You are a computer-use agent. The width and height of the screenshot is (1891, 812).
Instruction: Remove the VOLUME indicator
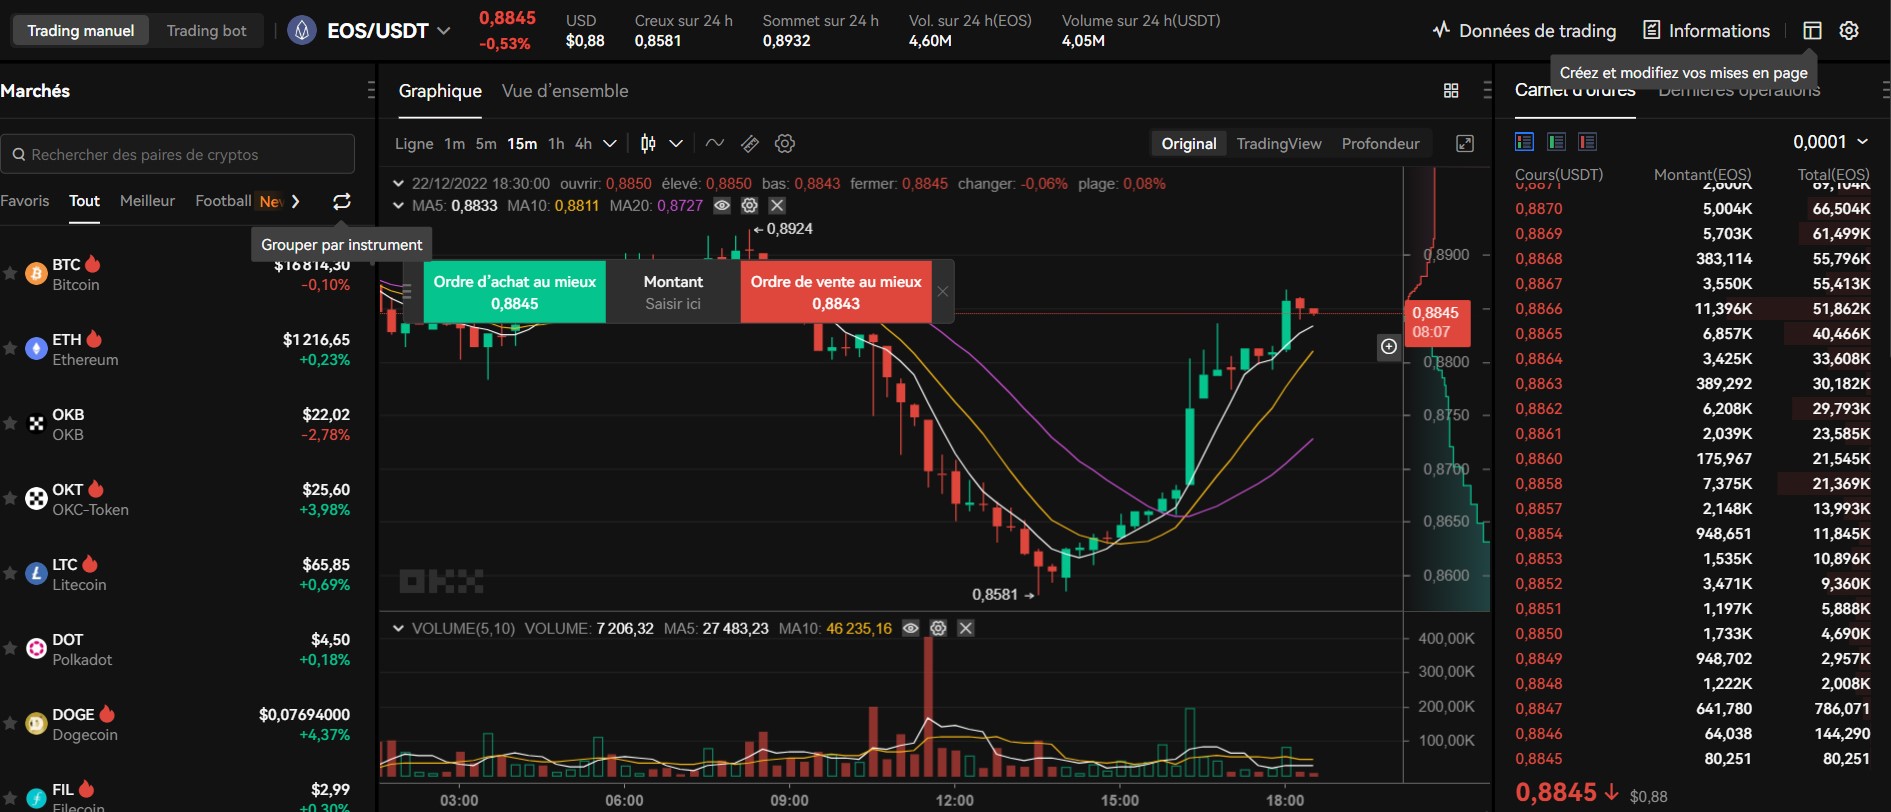[966, 629]
